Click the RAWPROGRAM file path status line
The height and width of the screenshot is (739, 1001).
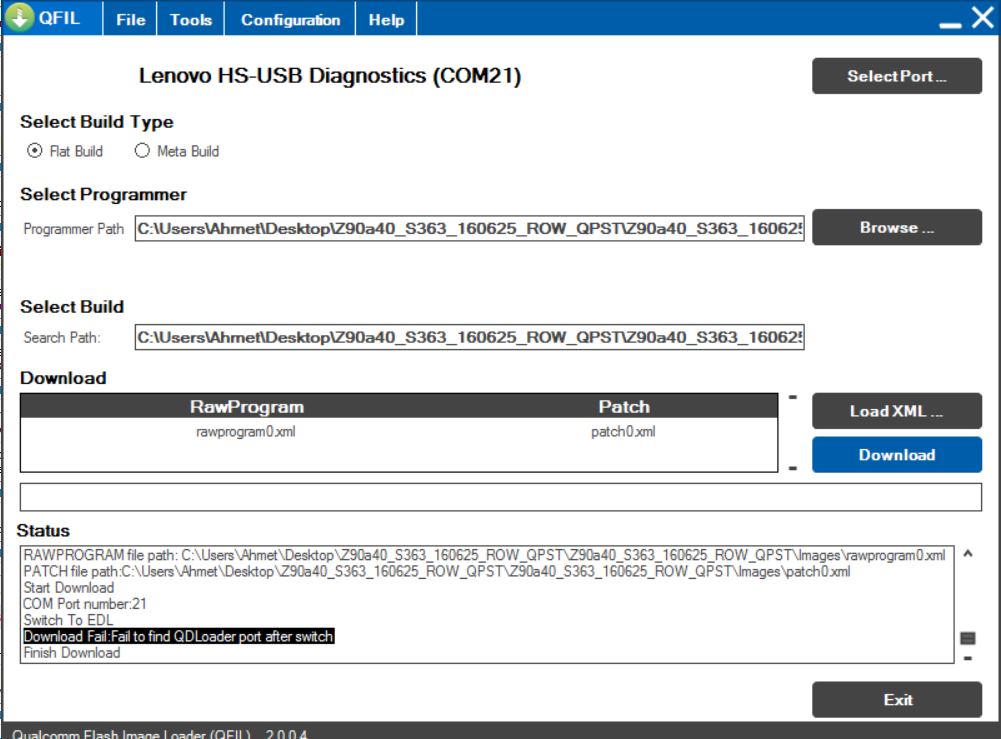click(x=484, y=555)
